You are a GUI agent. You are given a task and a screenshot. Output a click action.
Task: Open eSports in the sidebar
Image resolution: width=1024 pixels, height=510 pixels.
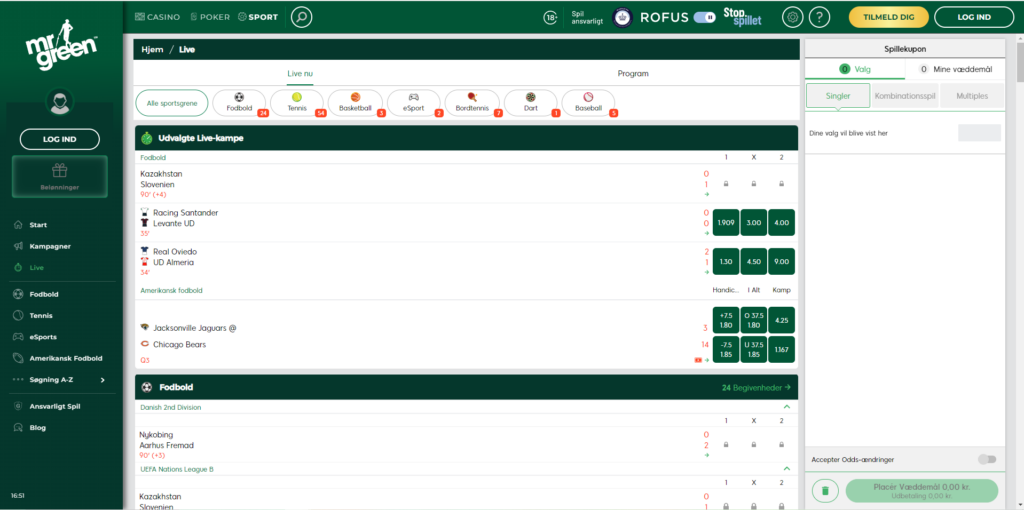coord(42,337)
